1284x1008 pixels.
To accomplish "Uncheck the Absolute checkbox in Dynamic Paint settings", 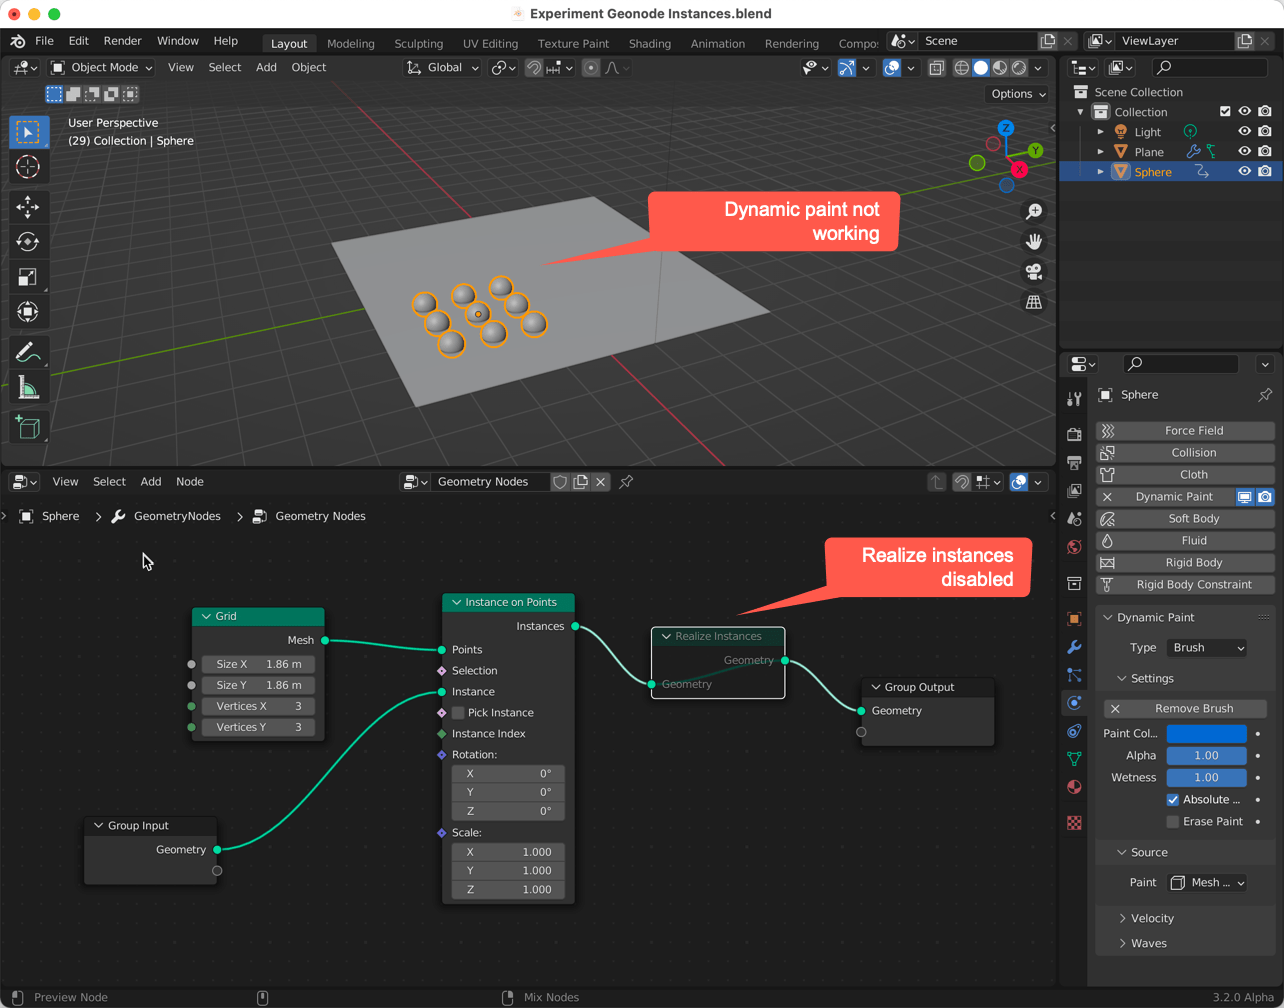I will coord(1173,797).
